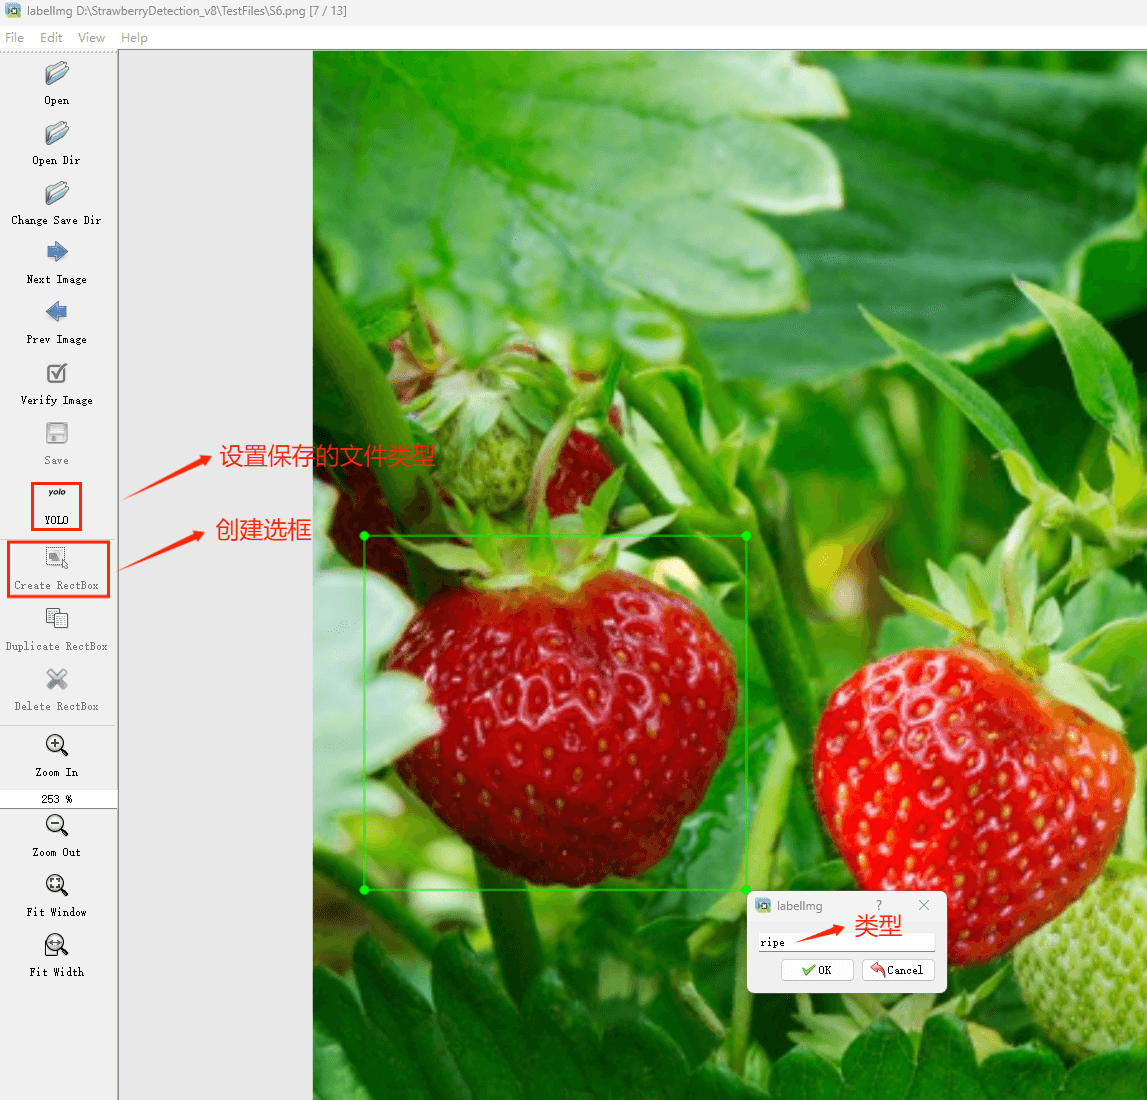
Task: Click the Change Save Dir icon
Action: [x=57, y=194]
